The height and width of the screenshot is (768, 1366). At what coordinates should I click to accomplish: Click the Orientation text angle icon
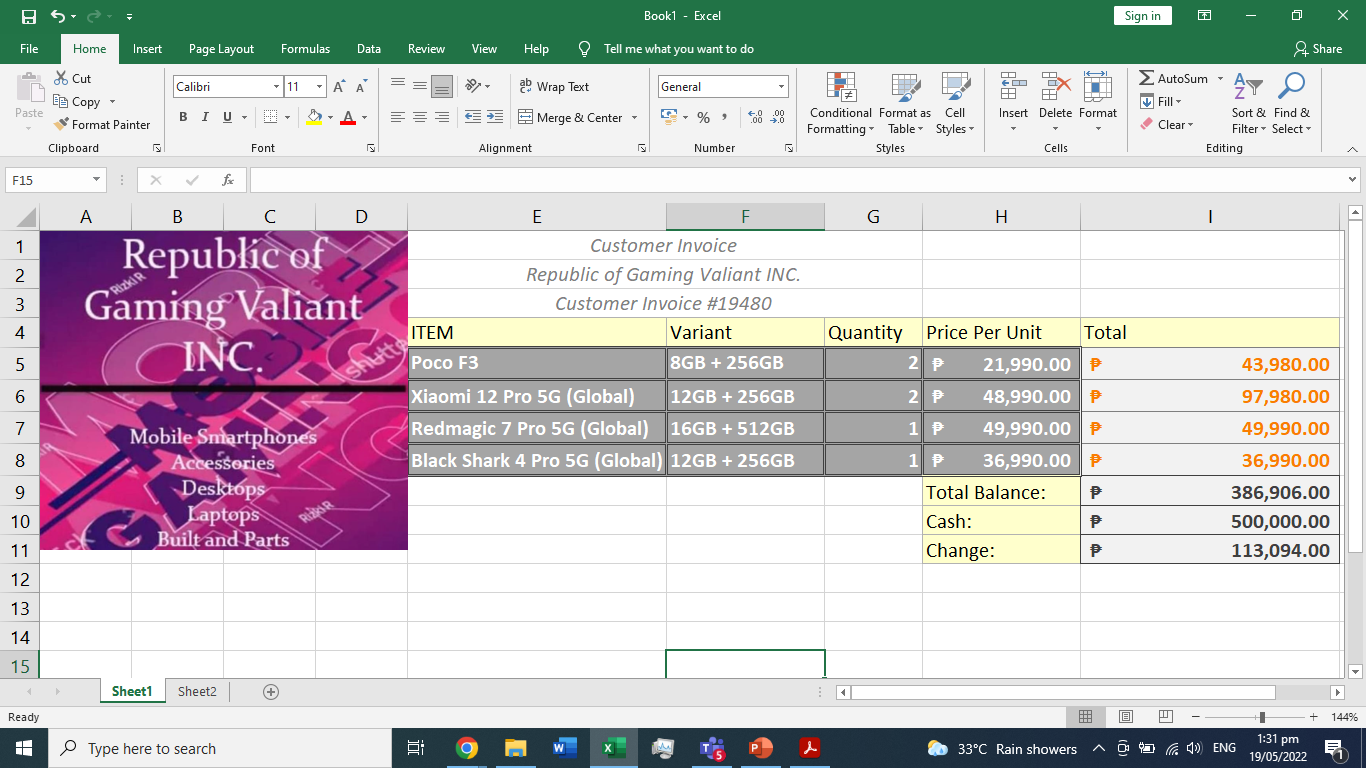(474, 86)
